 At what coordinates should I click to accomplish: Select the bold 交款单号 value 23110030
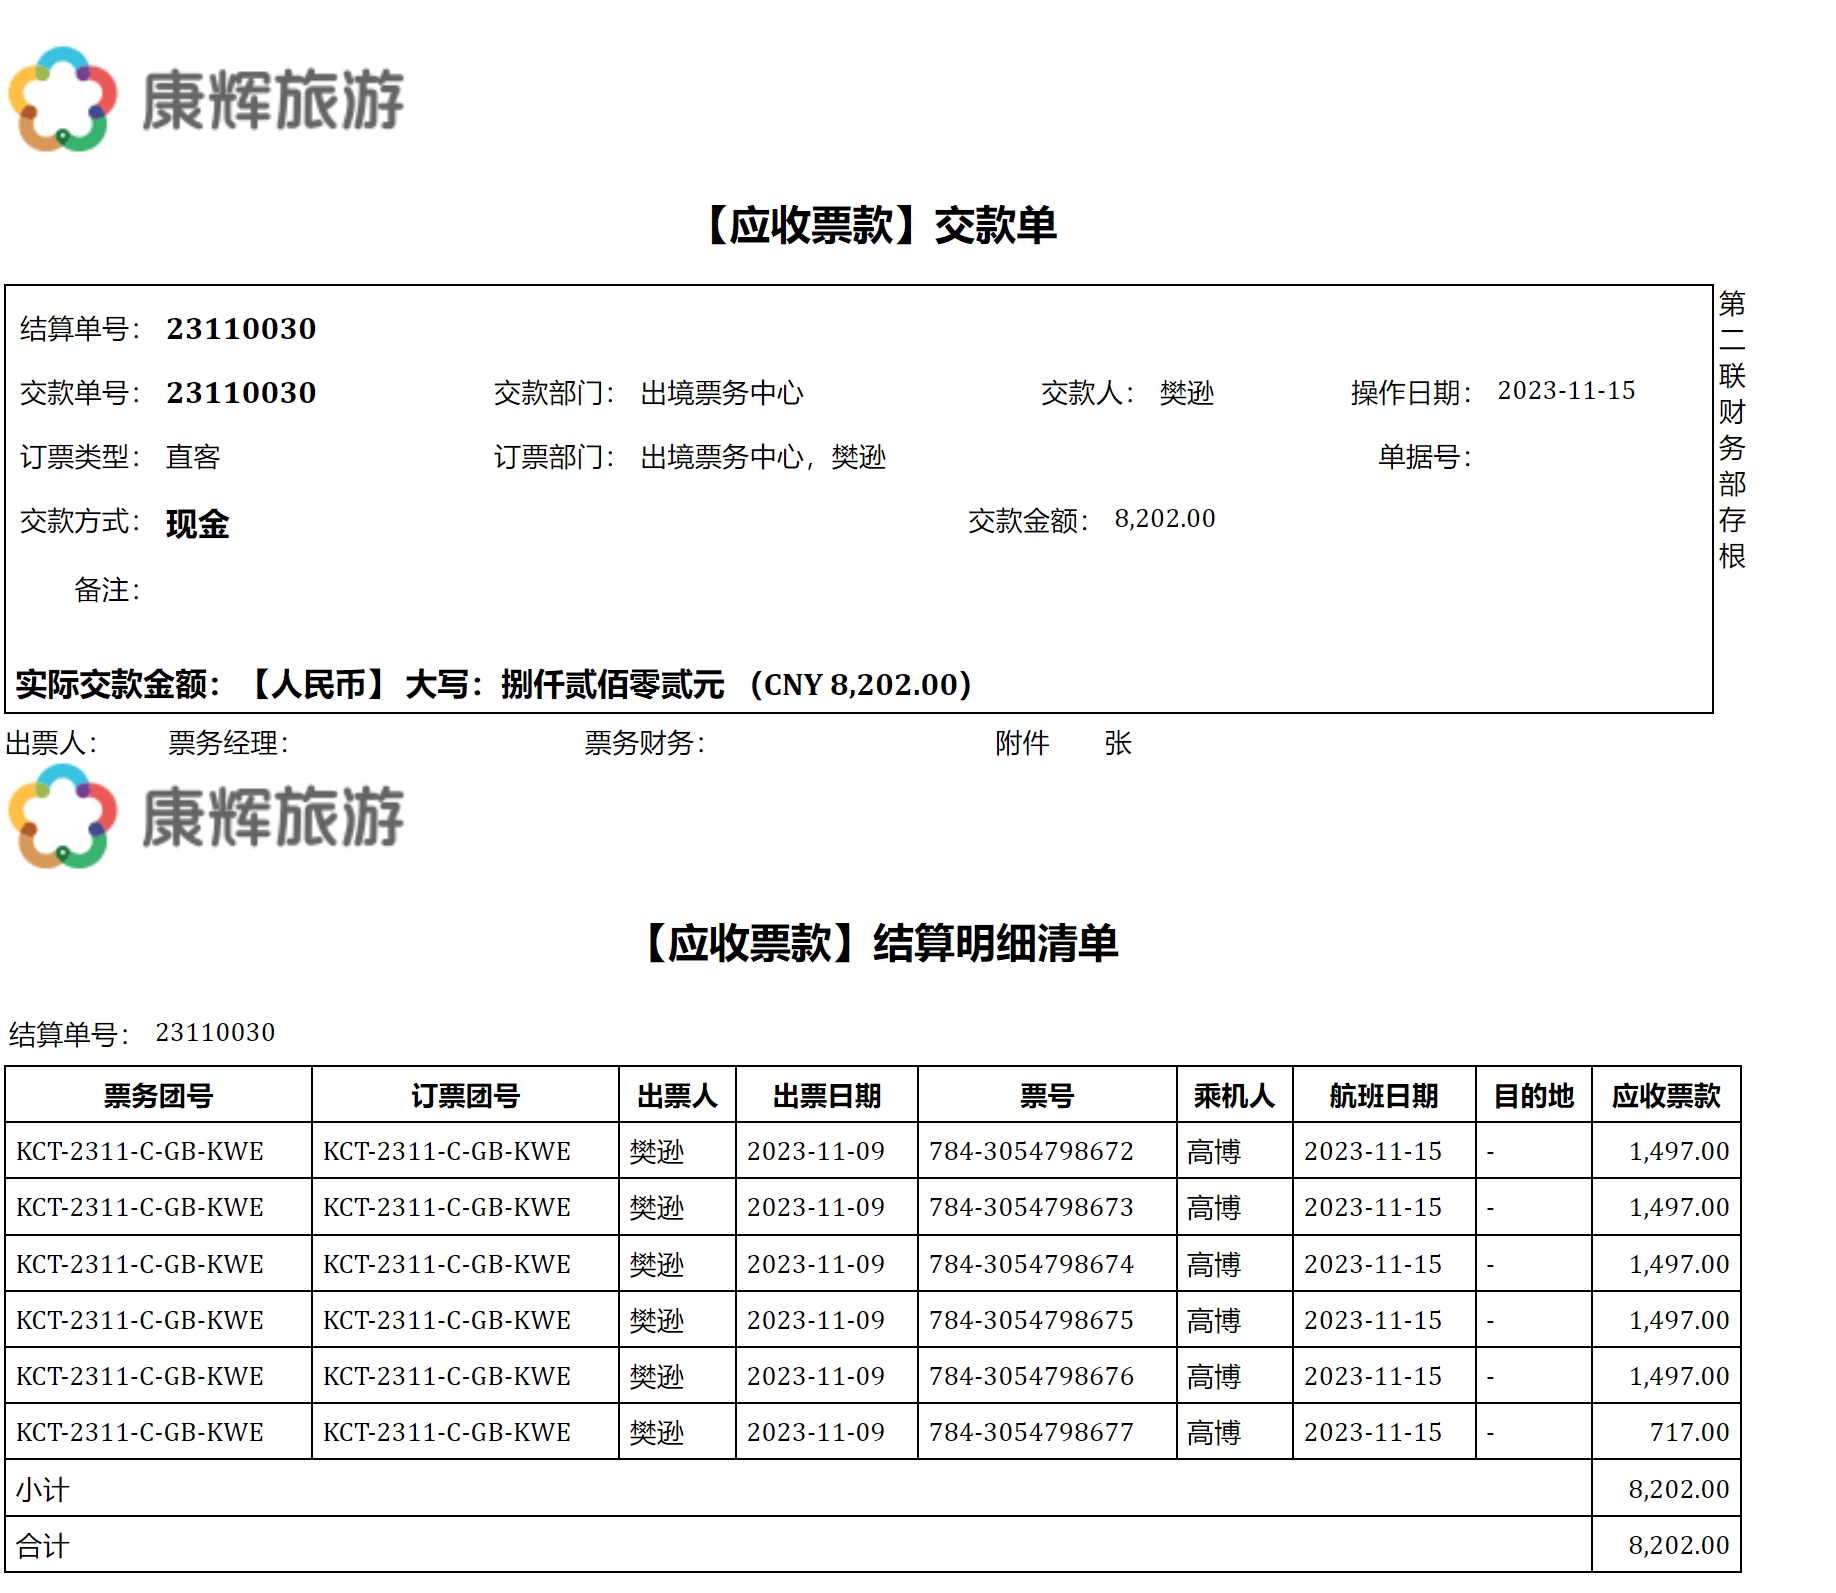[241, 393]
